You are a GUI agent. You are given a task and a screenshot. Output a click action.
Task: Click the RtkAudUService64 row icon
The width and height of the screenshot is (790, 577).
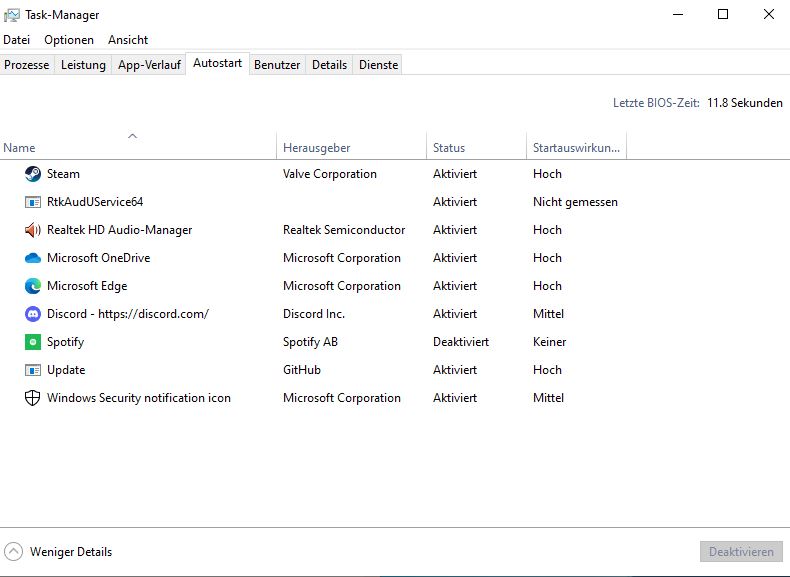click(x=33, y=202)
